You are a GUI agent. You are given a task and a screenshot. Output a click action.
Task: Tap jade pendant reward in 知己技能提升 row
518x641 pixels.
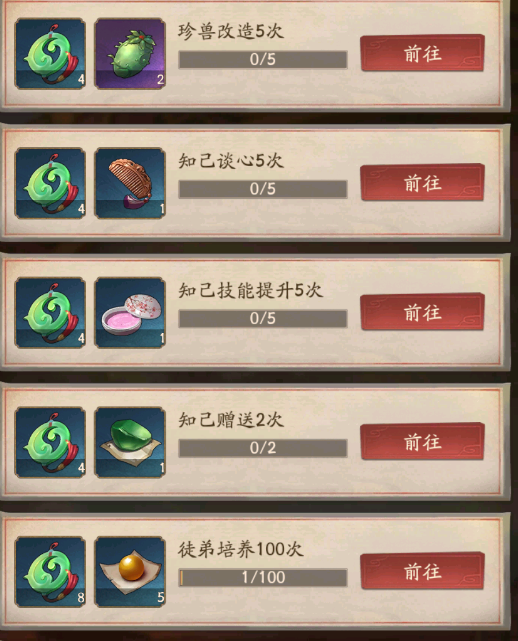click(50, 313)
